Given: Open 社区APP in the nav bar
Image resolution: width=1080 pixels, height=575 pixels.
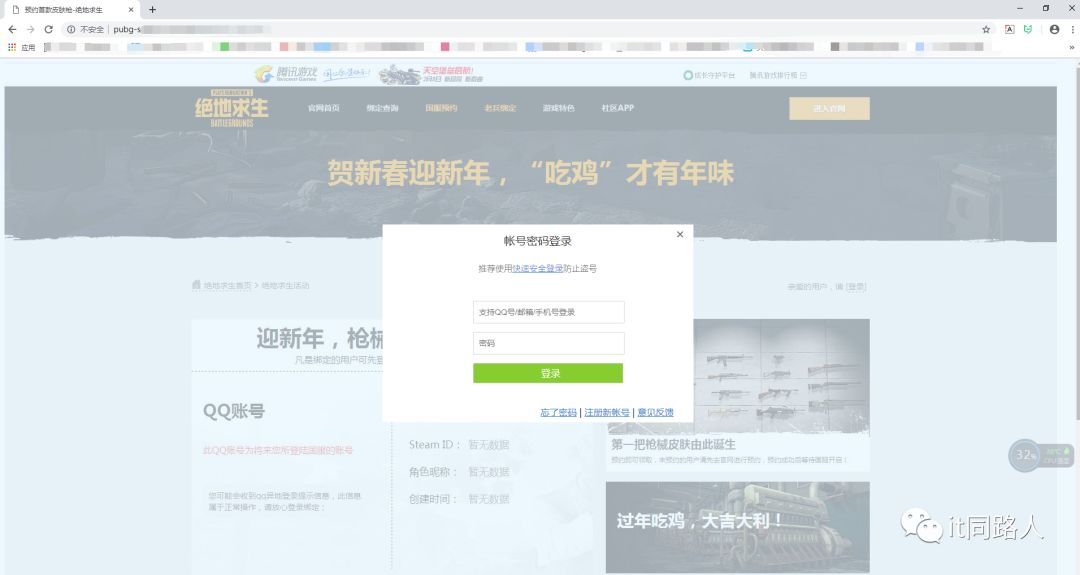Looking at the screenshot, I should (618, 108).
